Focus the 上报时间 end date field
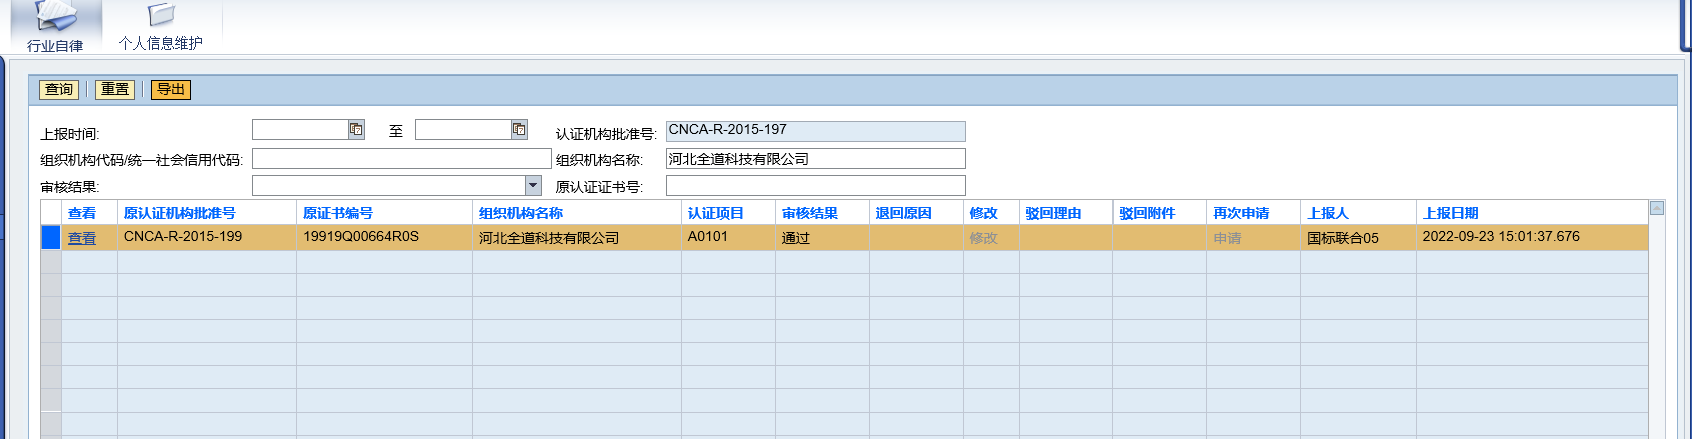1692x439 pixels. (x=463, y=129)
